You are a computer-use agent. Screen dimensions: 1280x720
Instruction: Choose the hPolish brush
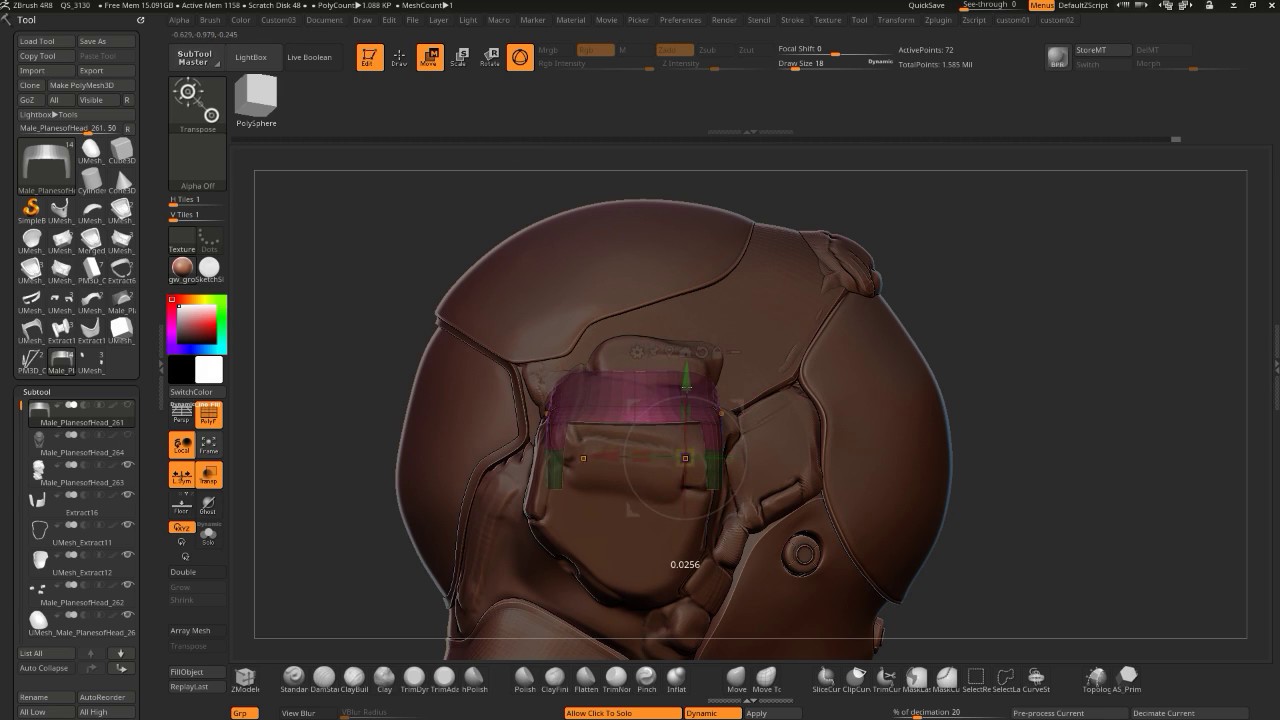[x=474, y=679]
